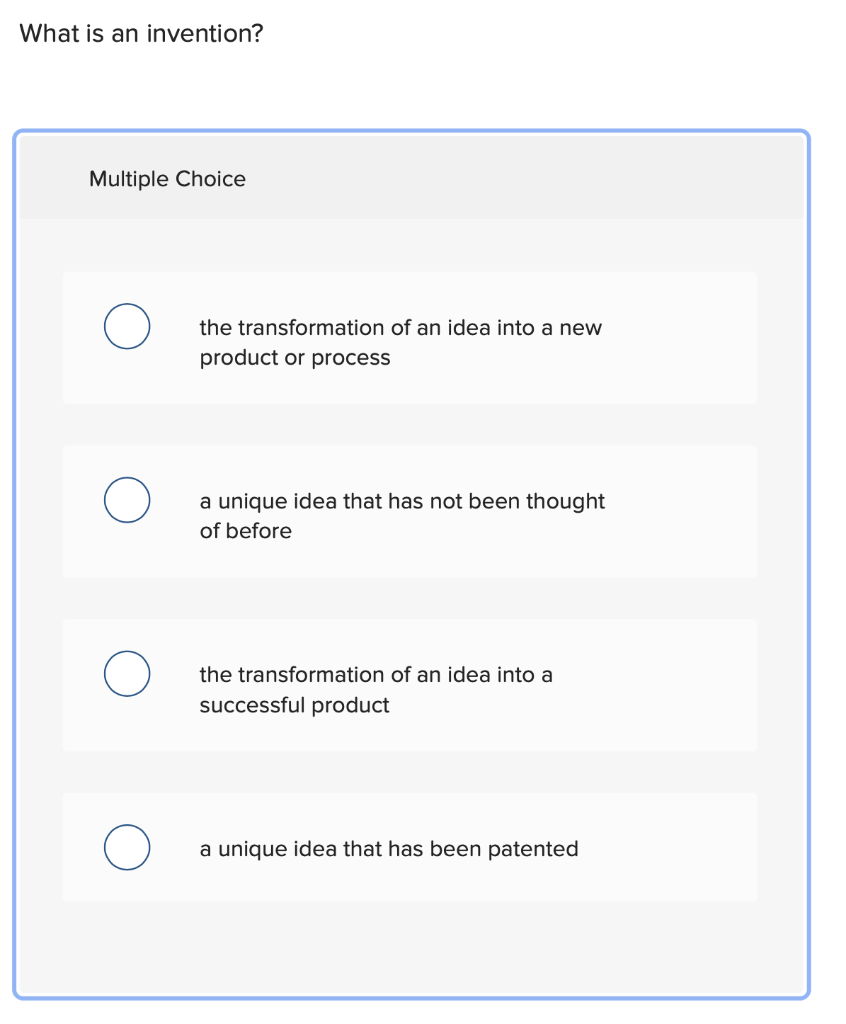Click the word 'patented' in the last answer
Viewport: 846px width, 1024px height.
[539, 848]
